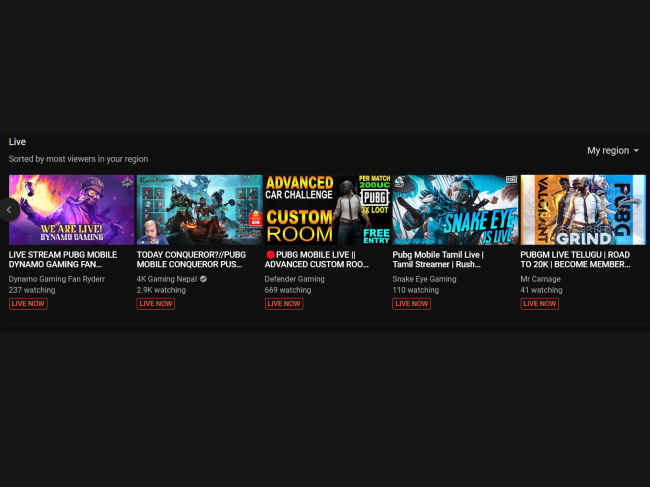Open the Snake Eye Is Live thumbnail
Viewport: 650px width, 487px height.
pos(455,210)
